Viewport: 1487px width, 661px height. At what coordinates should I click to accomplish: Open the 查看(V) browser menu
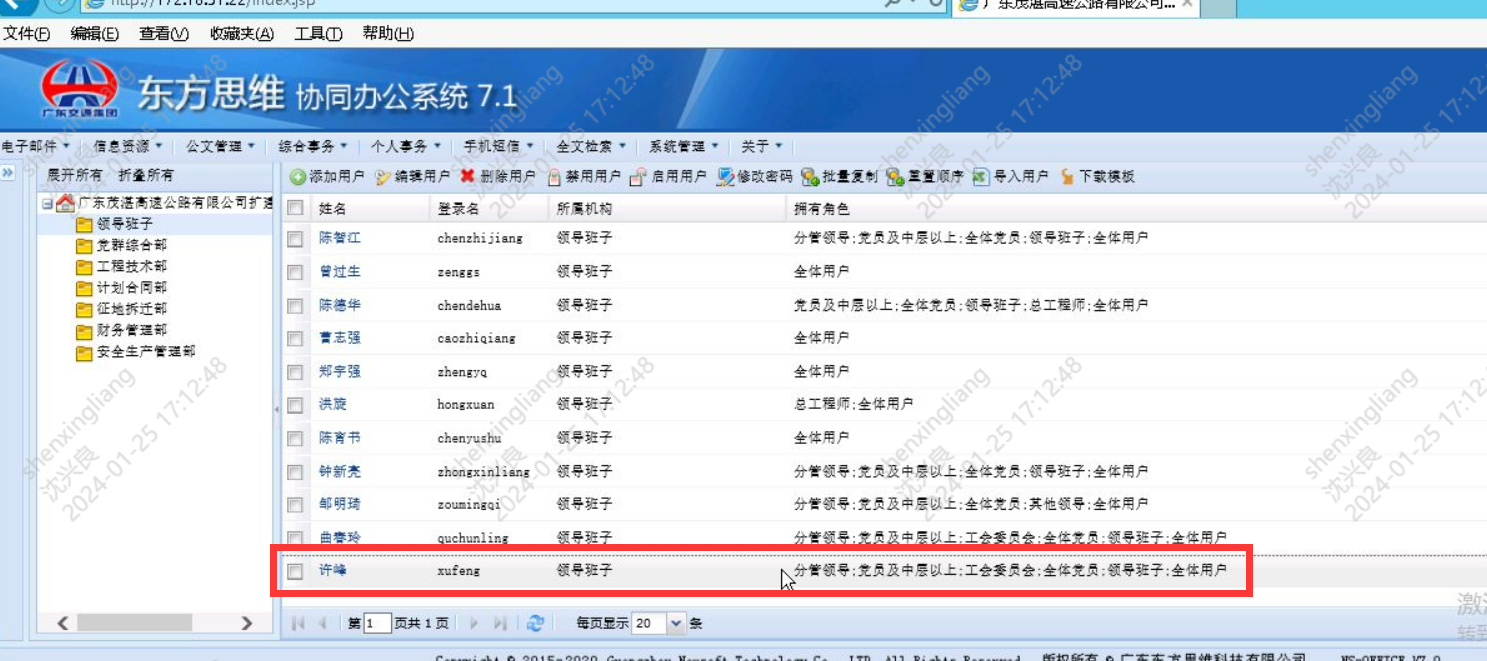click(164, 34)
